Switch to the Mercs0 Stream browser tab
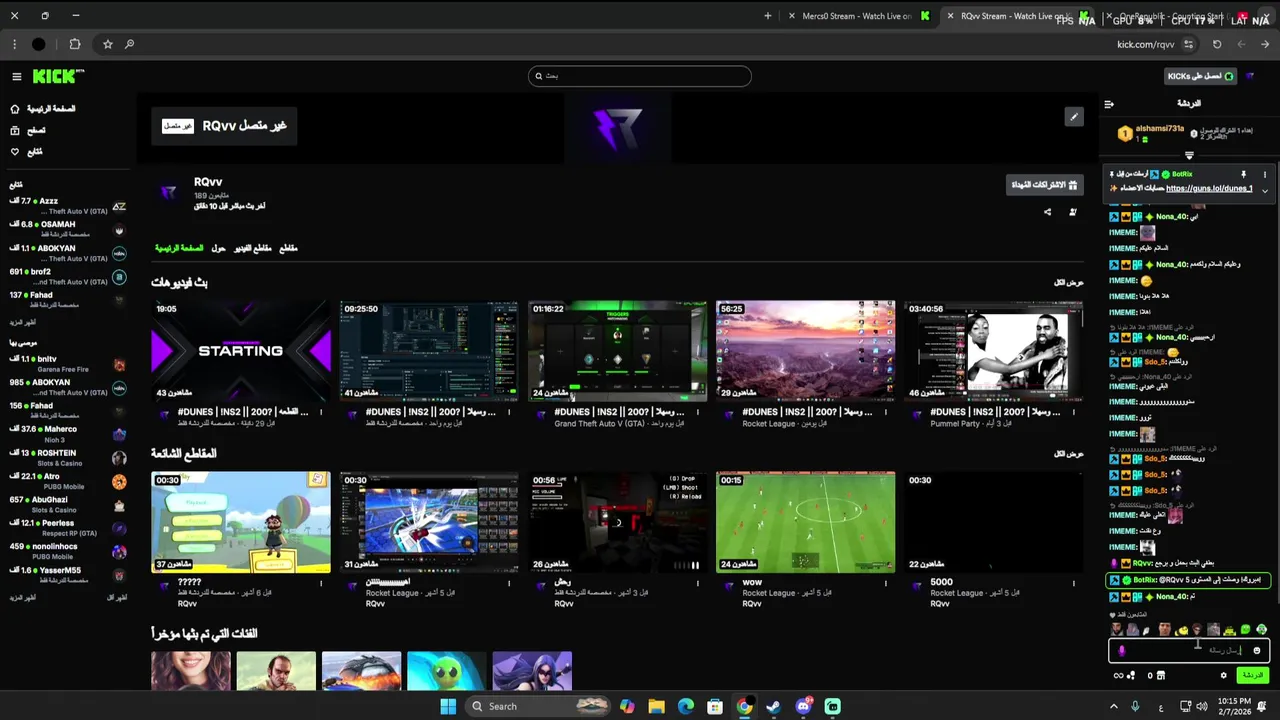This screenshot has width=1280, height=720. click(858, 16)
